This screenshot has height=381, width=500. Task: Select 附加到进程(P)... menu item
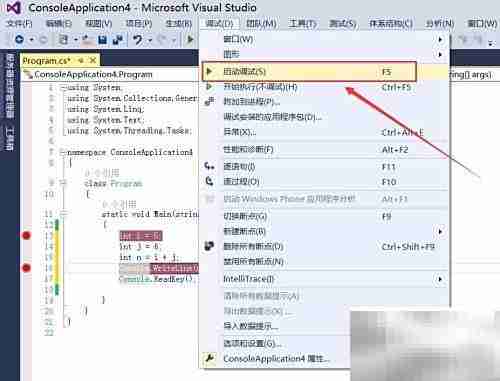click(325, 102)
